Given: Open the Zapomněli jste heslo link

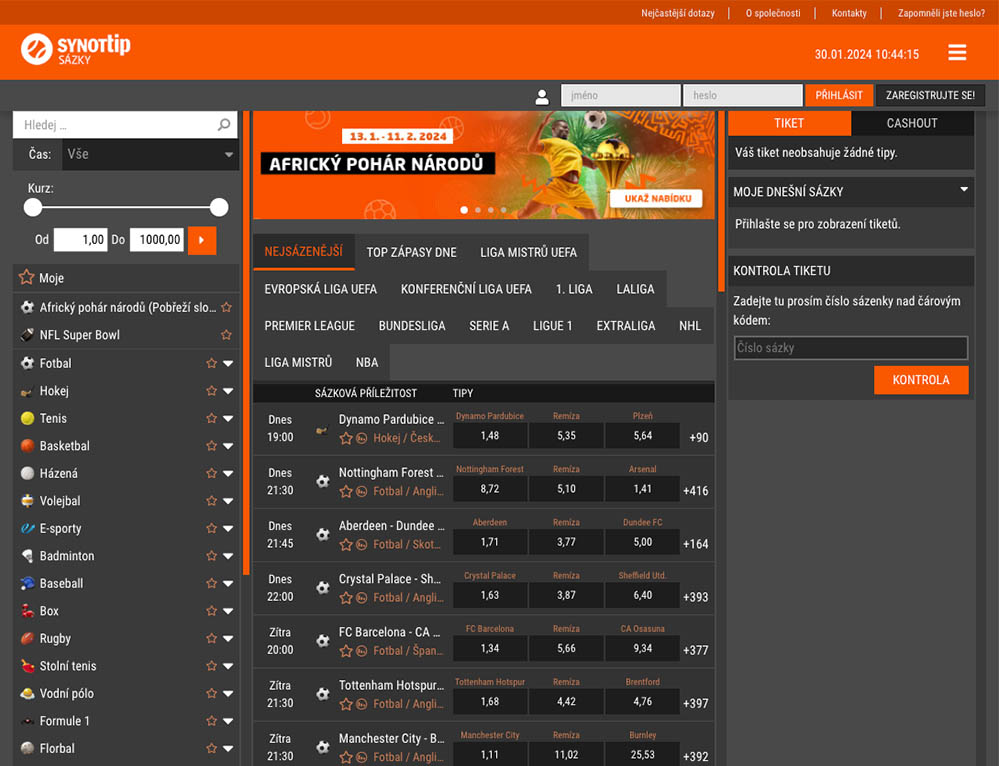Looking at the screenshot, I should click(941, 13).
